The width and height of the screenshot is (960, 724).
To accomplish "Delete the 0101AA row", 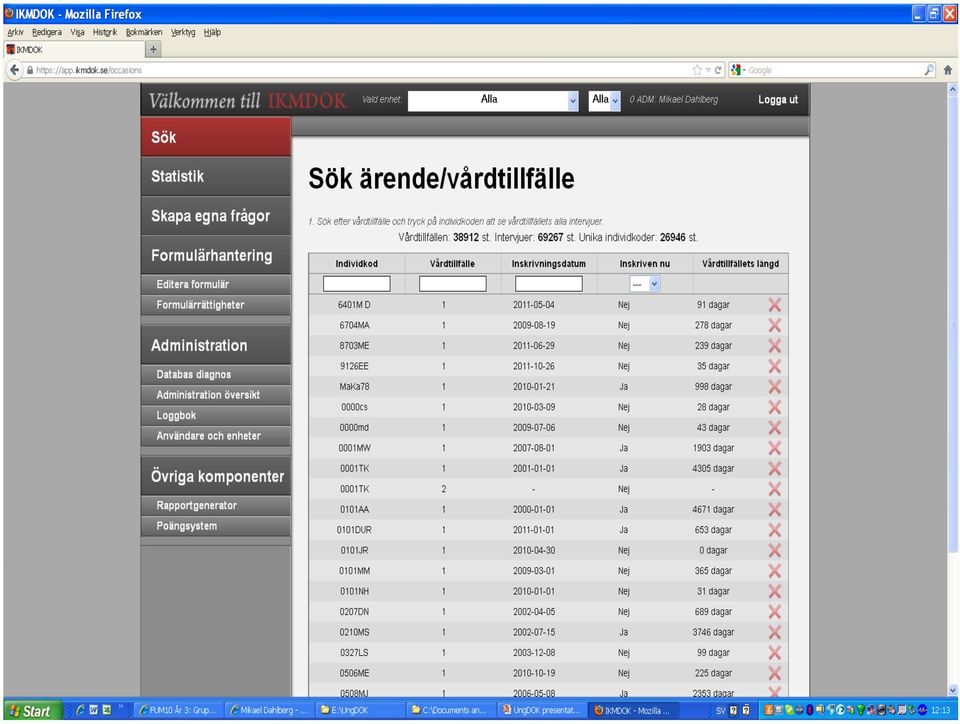I will click(774, 509).
